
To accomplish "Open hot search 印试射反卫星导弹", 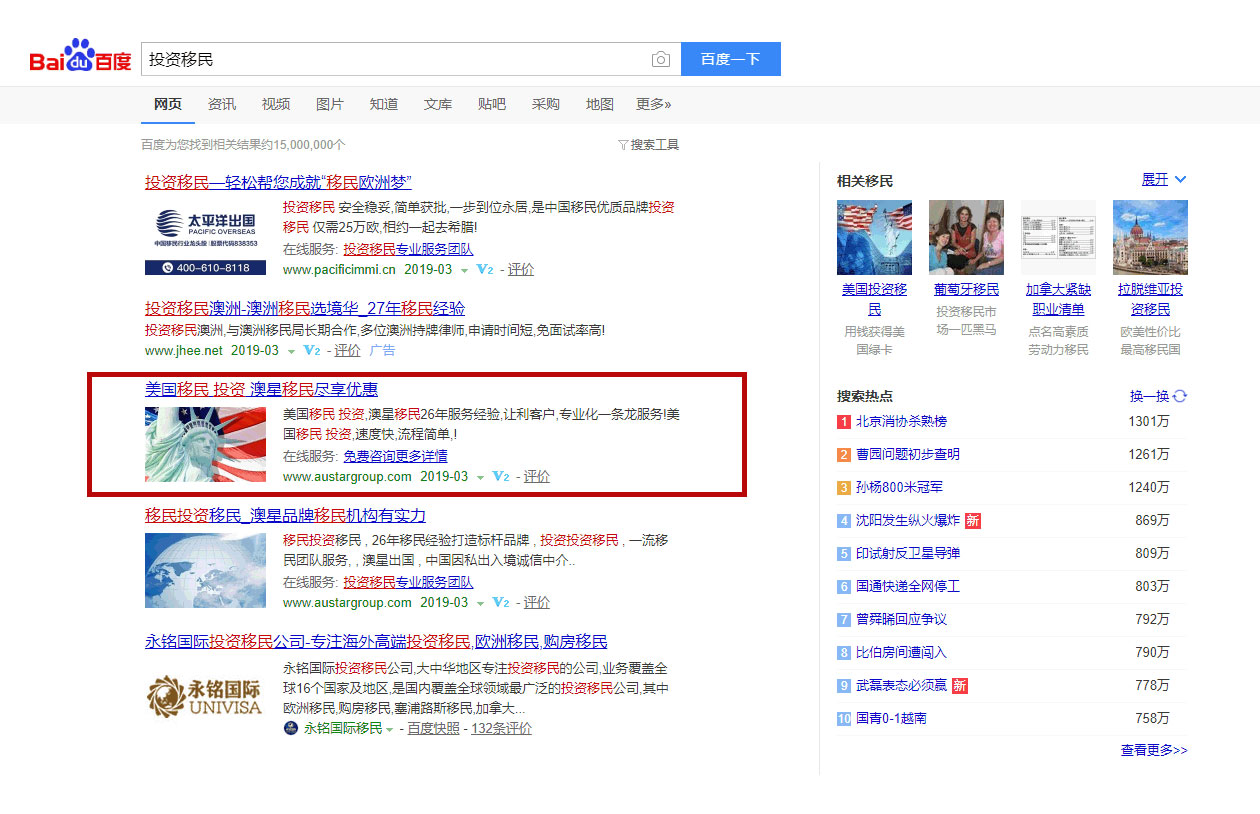I will click(x=908, y=553).
